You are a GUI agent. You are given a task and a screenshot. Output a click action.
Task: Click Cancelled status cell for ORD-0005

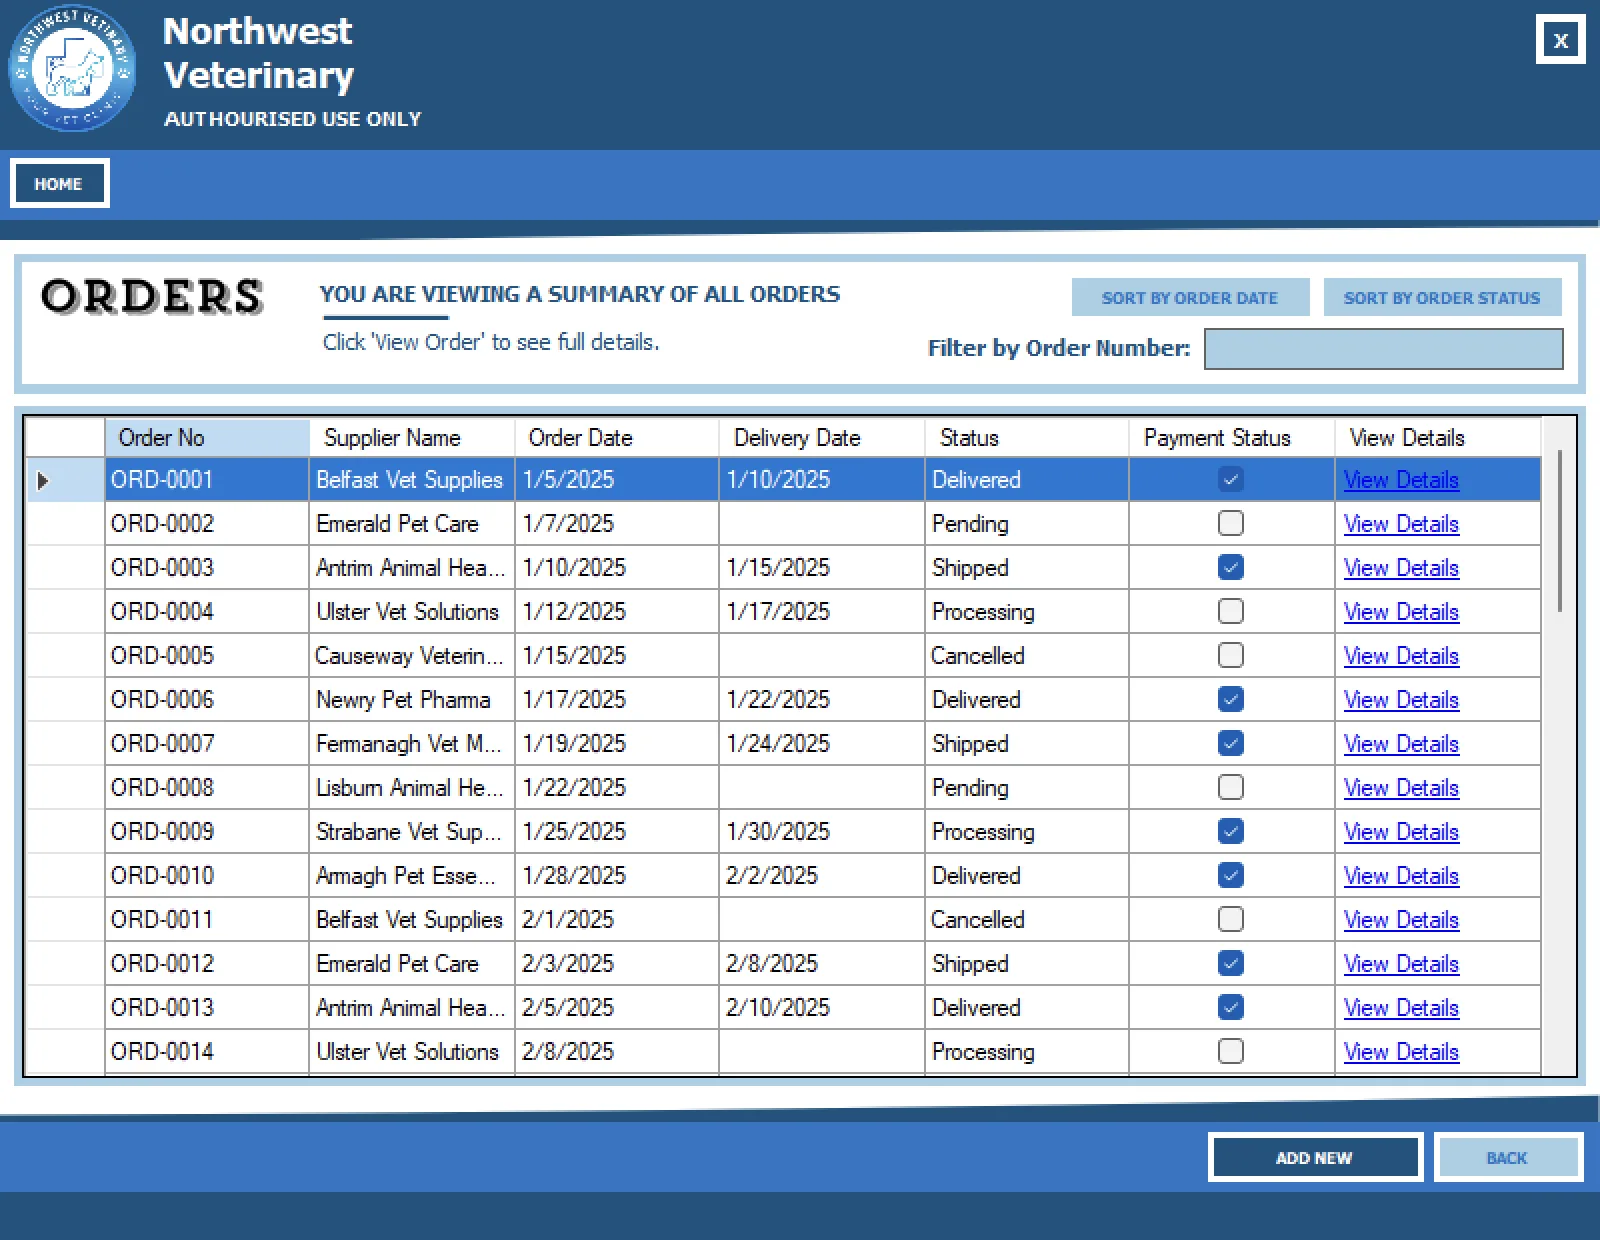tap(1027, 656)
